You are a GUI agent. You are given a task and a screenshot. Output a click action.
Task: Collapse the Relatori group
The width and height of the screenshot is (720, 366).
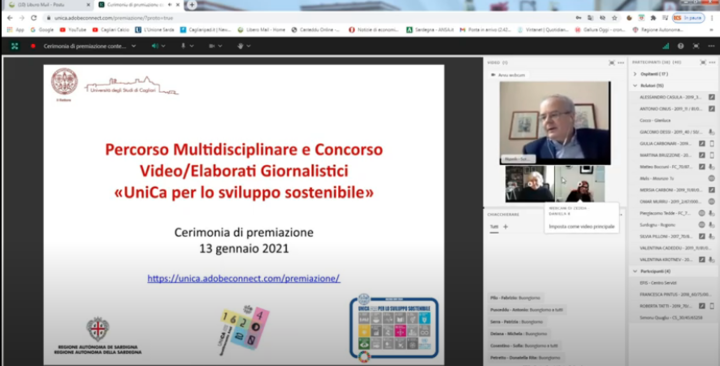tap(635, 85)
